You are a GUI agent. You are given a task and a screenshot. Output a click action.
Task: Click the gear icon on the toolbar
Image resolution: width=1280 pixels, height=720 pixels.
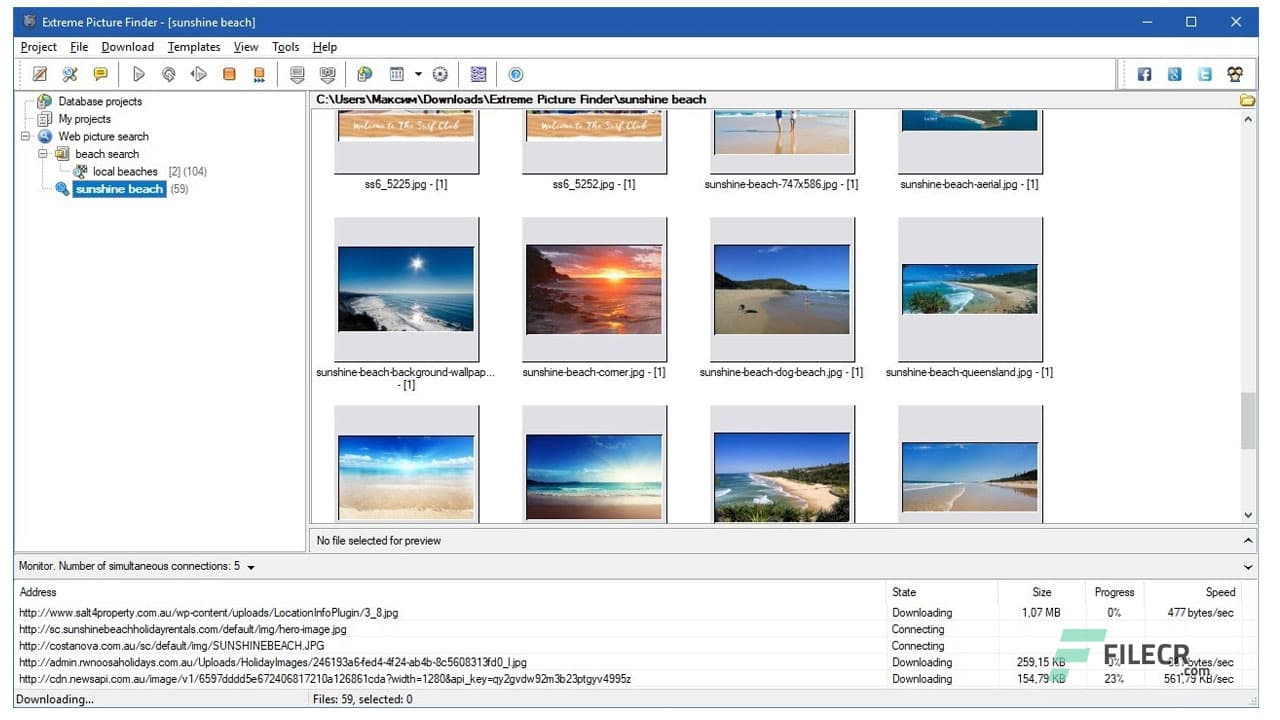click(x=440, y=74)
